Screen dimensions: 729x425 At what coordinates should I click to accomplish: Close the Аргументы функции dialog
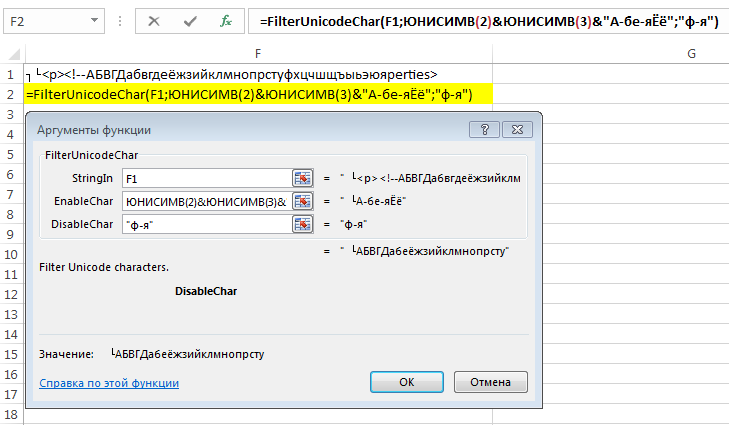[517, 130]
